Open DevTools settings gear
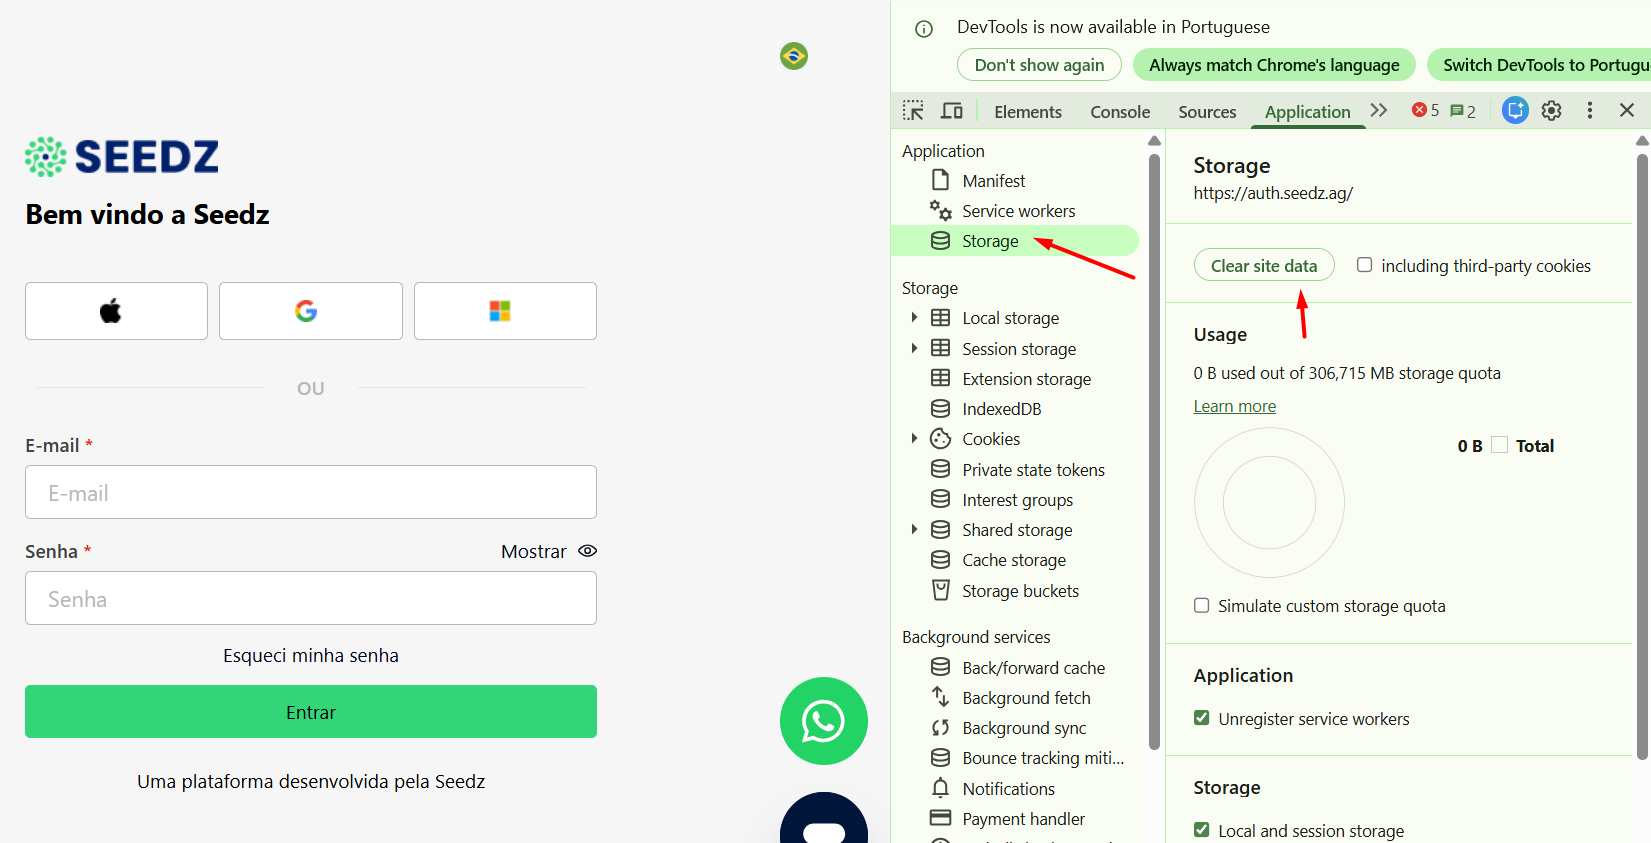 coord(1551,111)
